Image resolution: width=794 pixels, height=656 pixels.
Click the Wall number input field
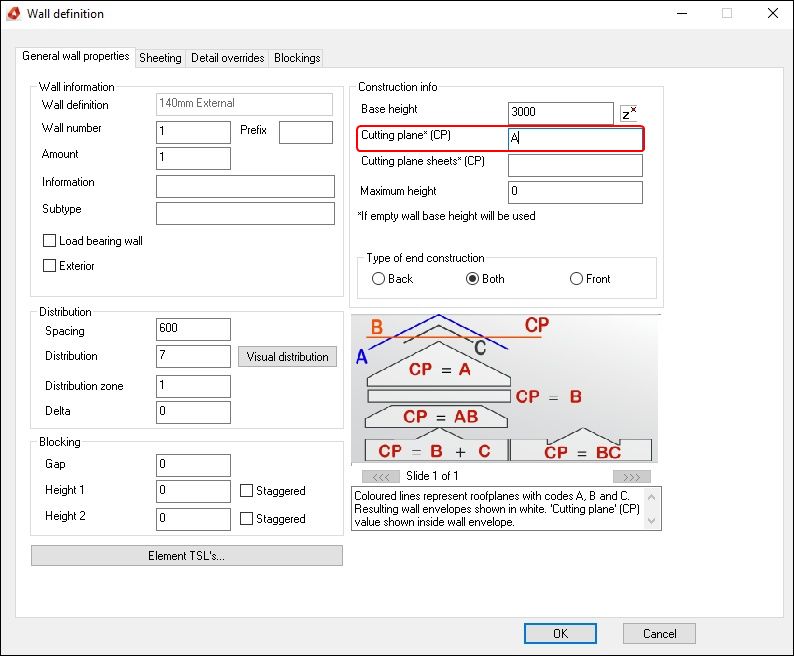click(x=193, y=132)
